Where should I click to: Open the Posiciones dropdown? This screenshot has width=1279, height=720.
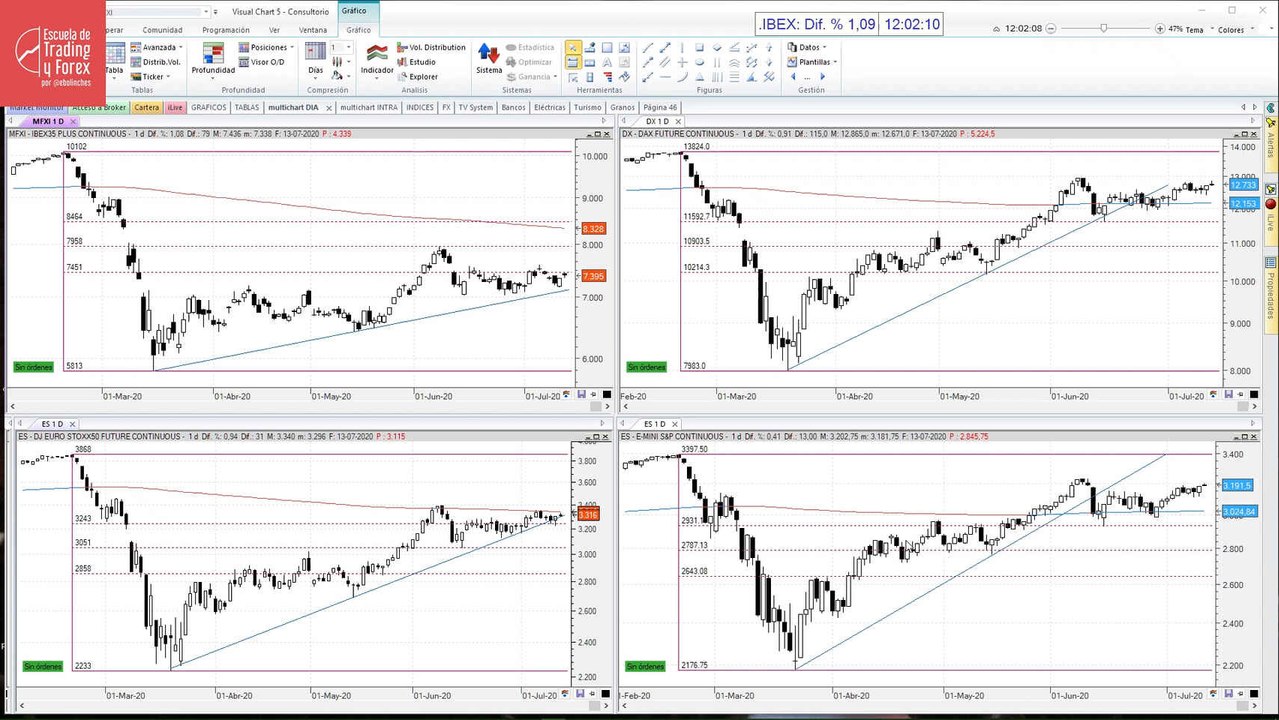coord(266,47)
